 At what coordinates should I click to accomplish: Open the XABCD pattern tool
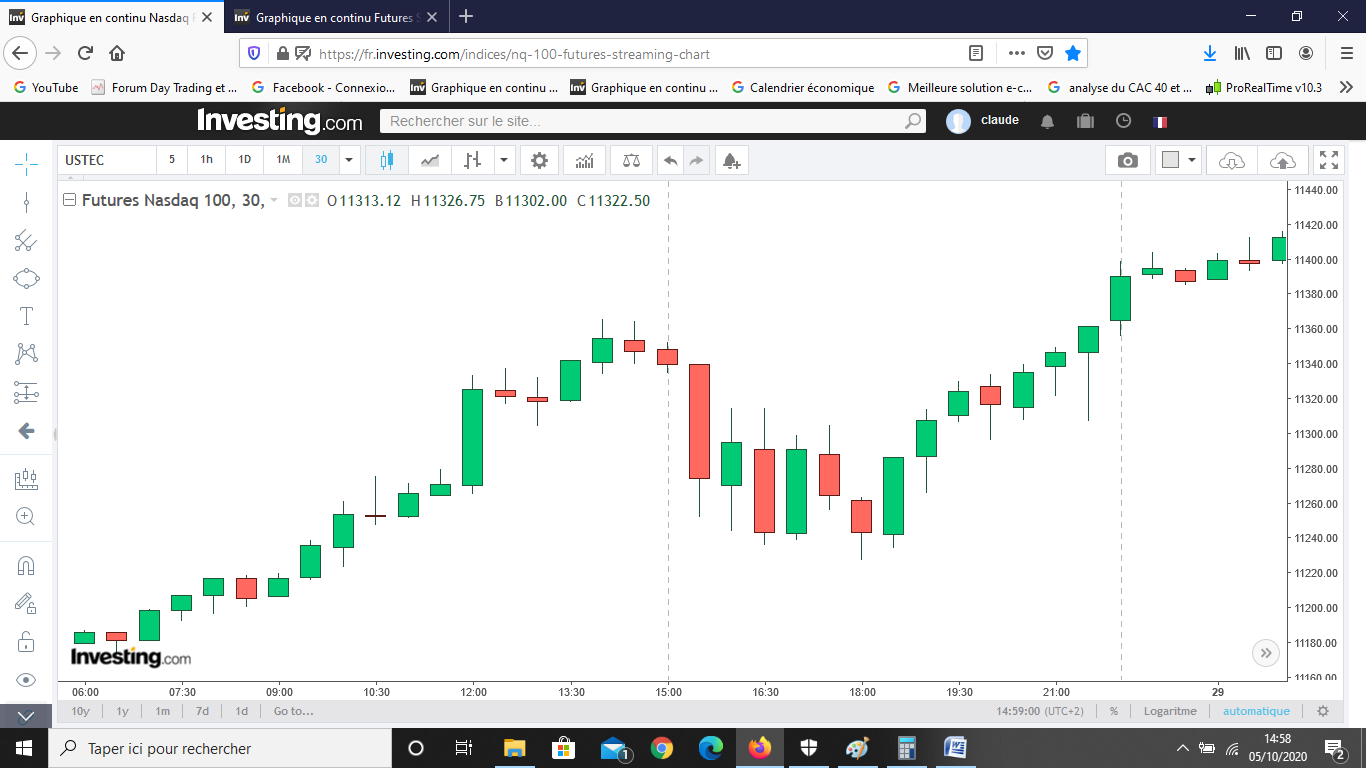(26, 354)
